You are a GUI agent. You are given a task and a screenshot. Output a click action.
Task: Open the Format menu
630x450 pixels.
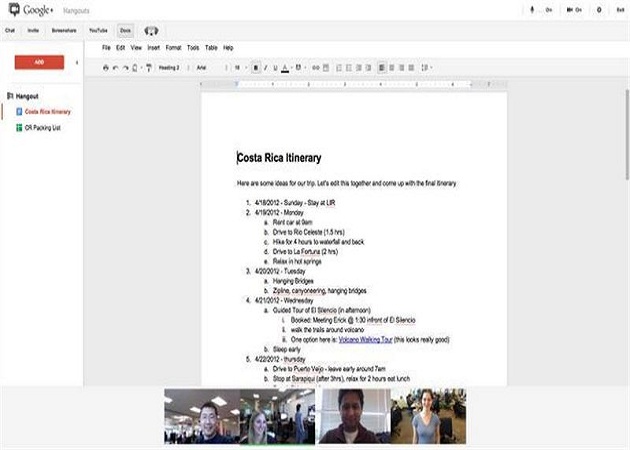coord(173,47)
